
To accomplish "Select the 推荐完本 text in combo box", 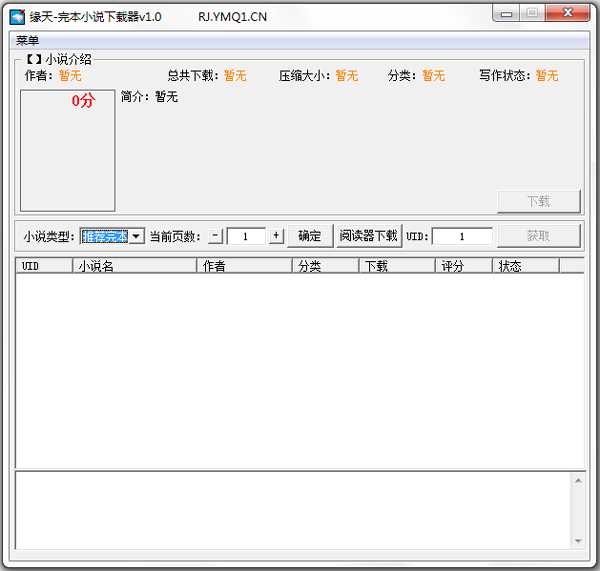I will click(x=105, y=236).
